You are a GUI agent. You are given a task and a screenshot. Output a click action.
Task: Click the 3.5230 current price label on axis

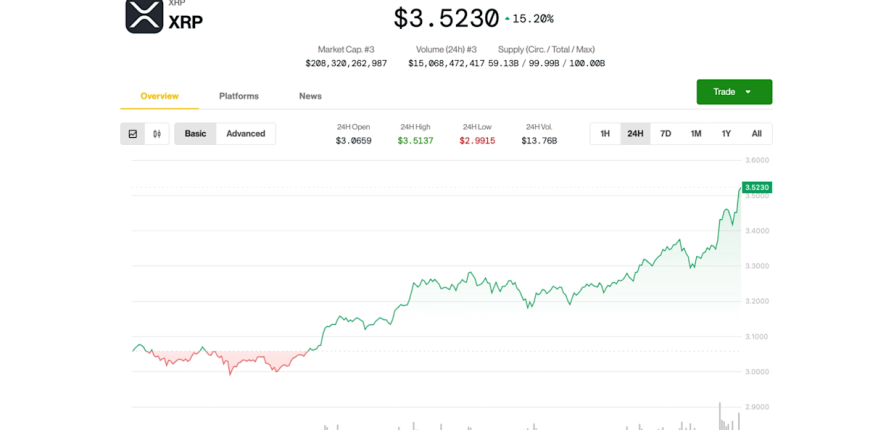(x=757, y=188)
